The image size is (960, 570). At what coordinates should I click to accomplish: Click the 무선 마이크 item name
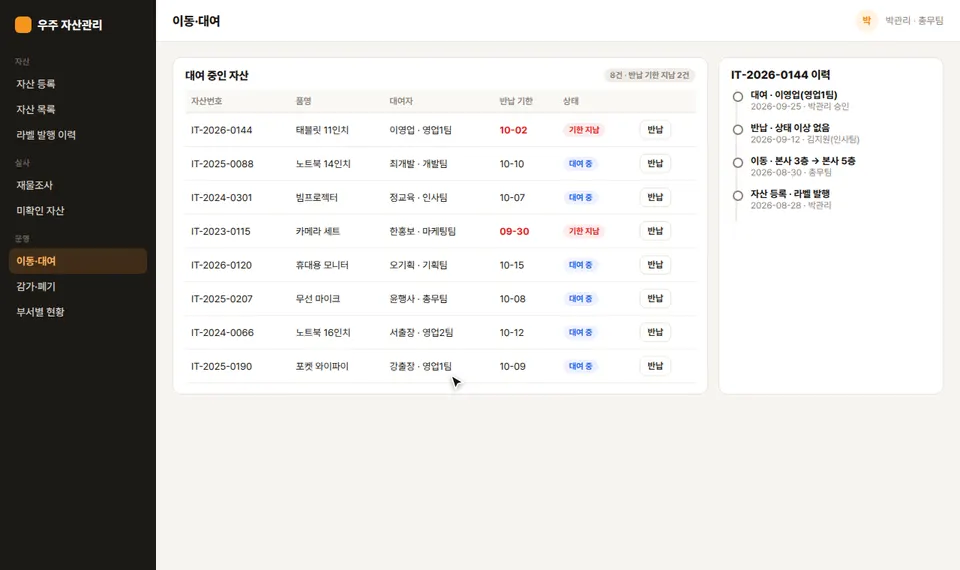[318, 299]
